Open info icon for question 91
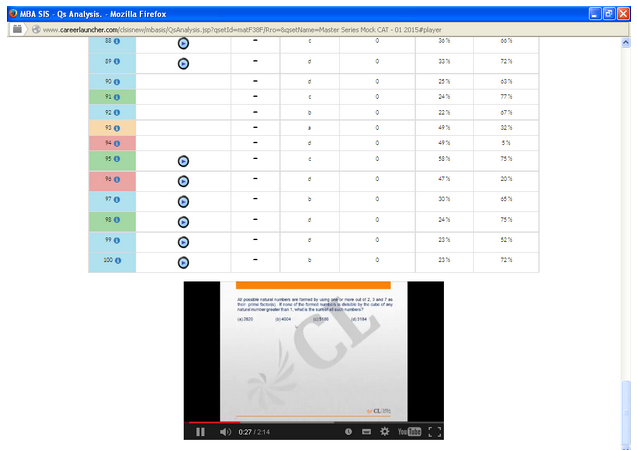Image resolution: width=637 pixels, height=450 pixels. click(117, 97)
